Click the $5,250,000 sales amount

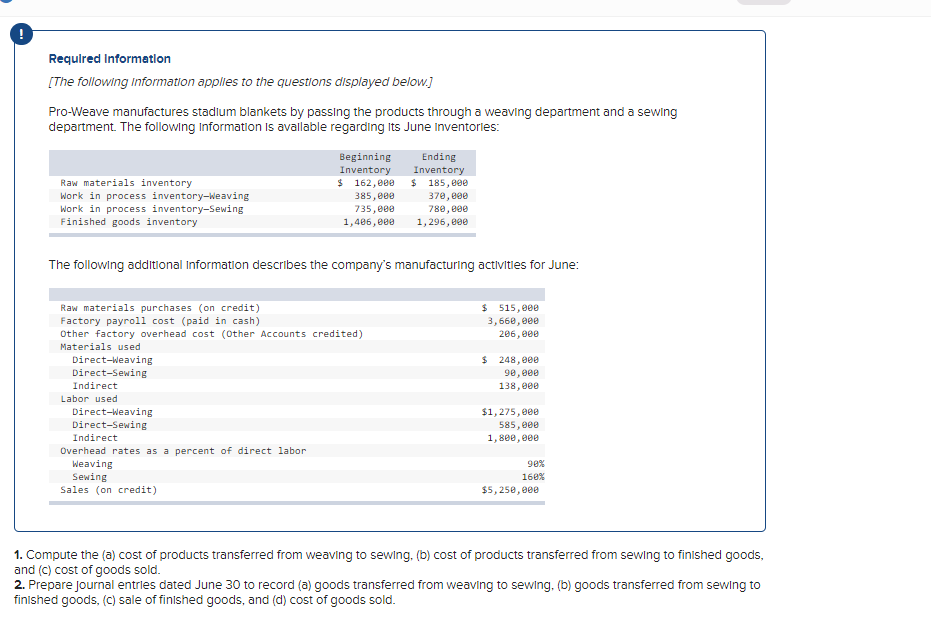coord(510,490)
